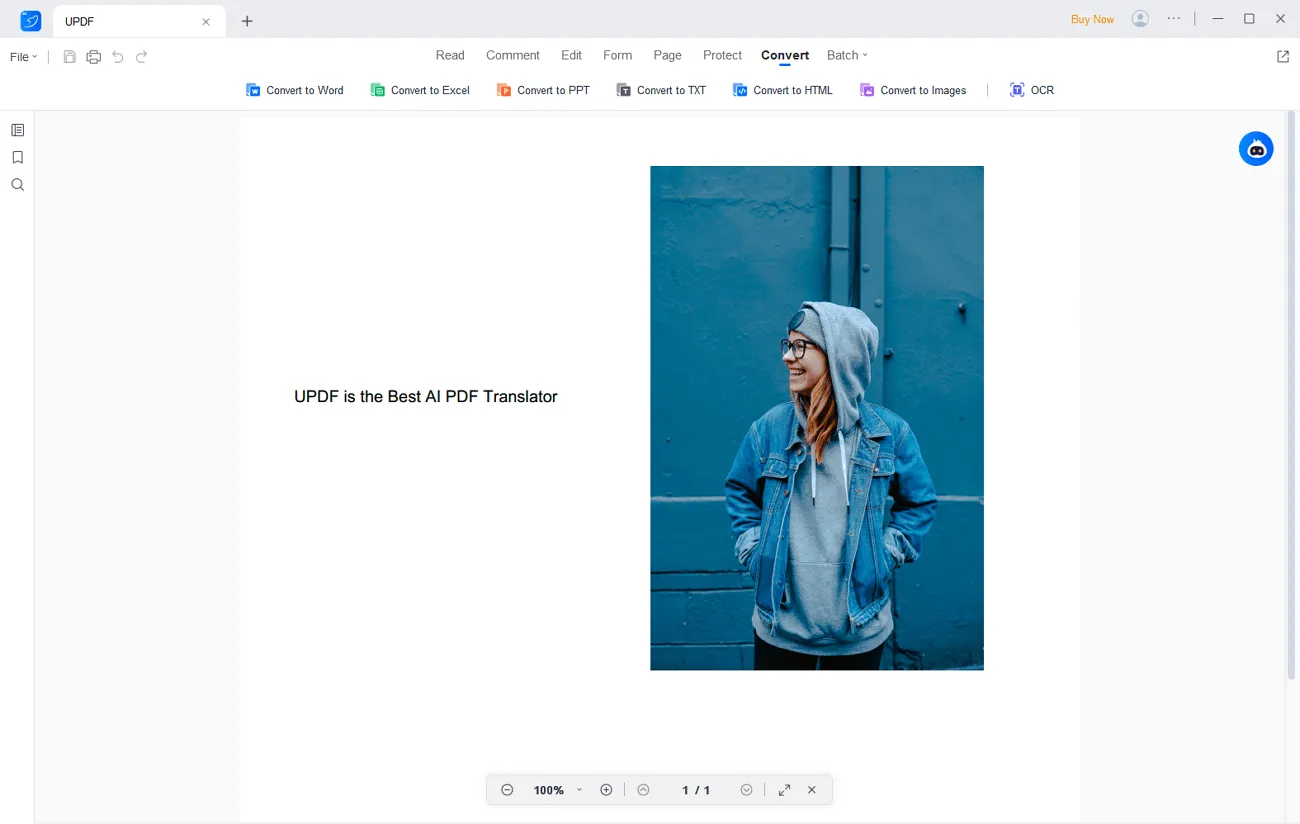Screen dimensions: 1300x824
Task: Click the share/export icon at top right
Action: click(x=1283, y=57)
